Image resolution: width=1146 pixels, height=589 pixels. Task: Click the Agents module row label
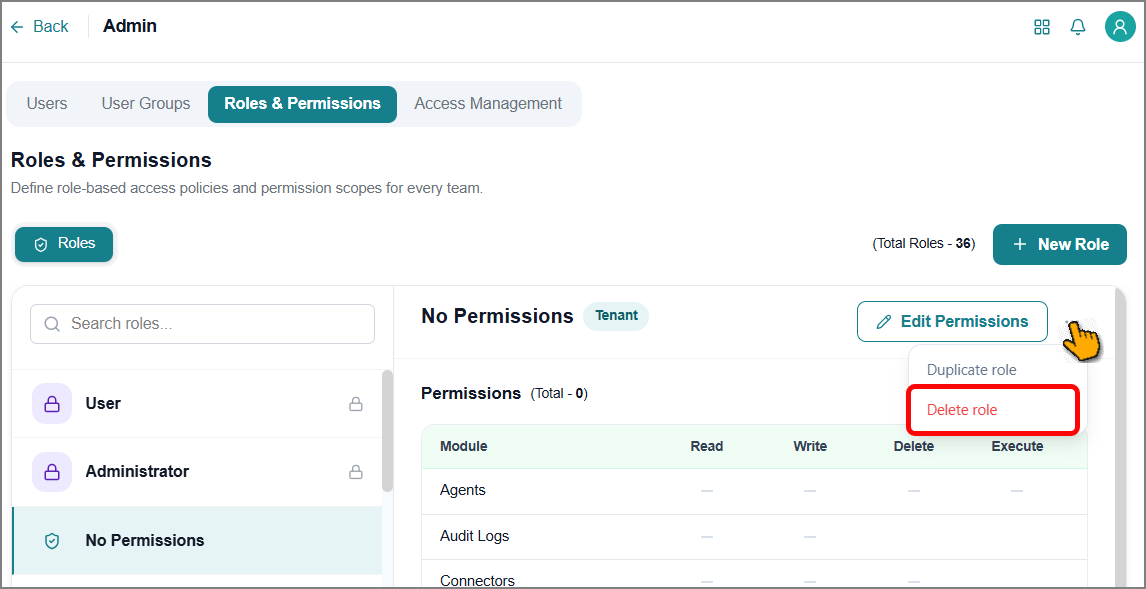pyautogui.click(x=463, y=490)
